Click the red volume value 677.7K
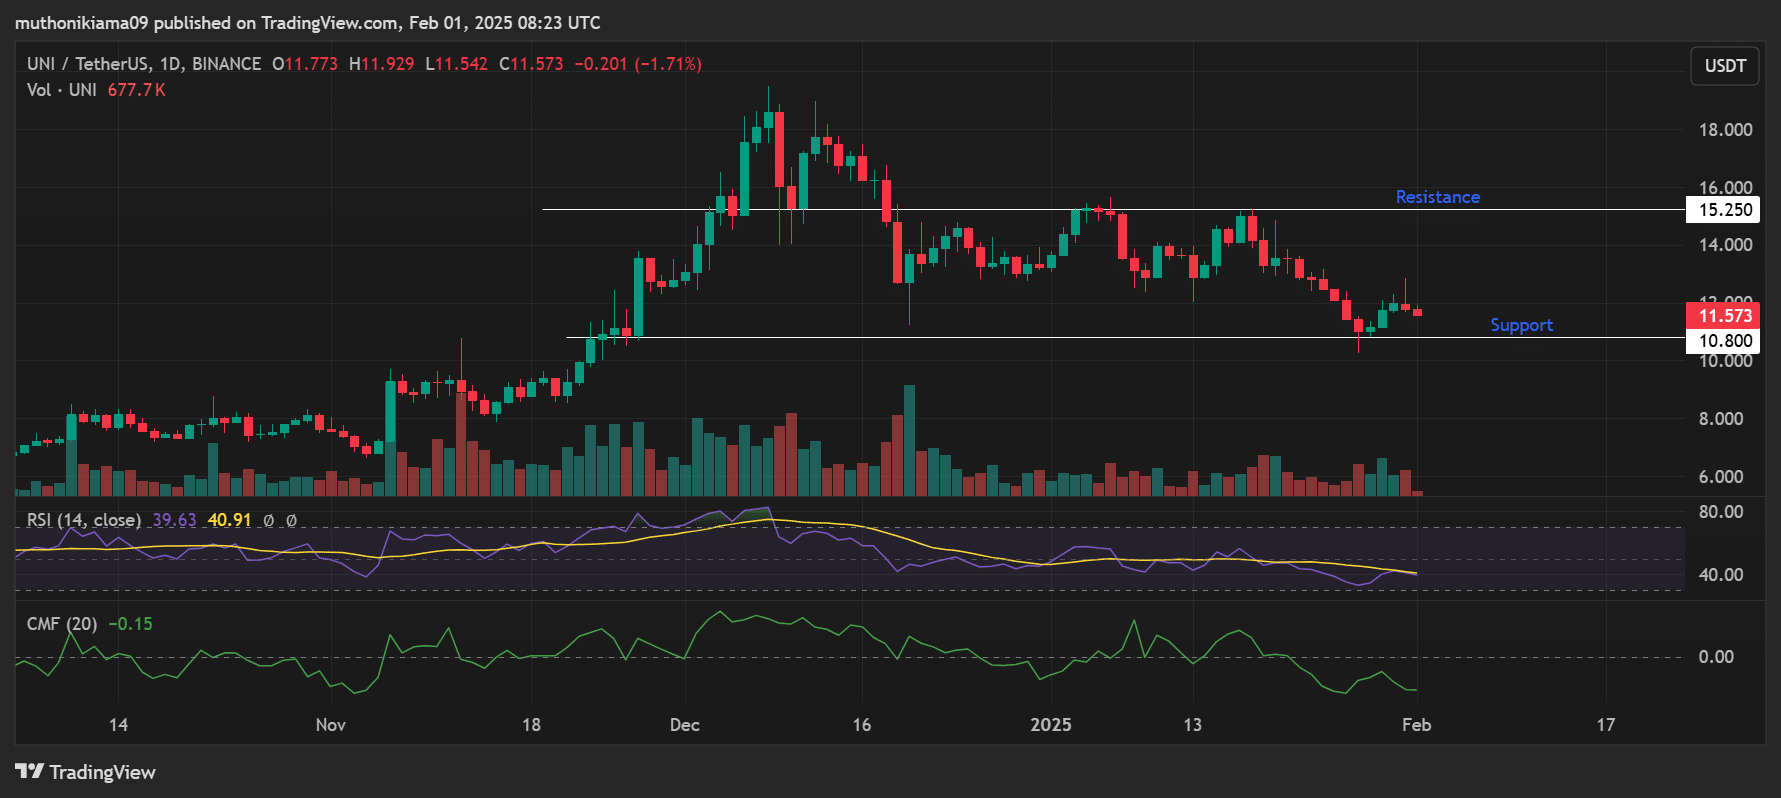Image resolution: width=1781 pixels, height=798 pixels. pyautogui.click(x=136, y=90)
